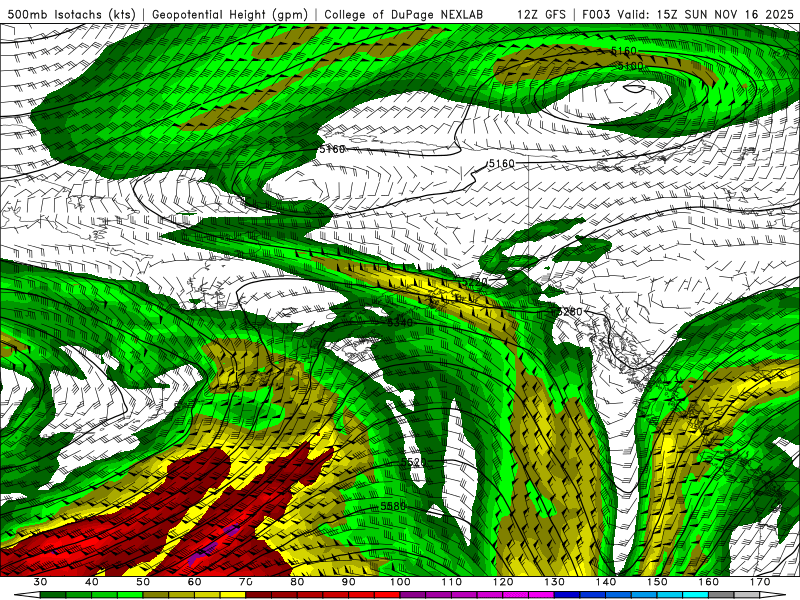800x600 pixels.
Task: Select the 50 knot legend label
Action: (x=143, y=582)
